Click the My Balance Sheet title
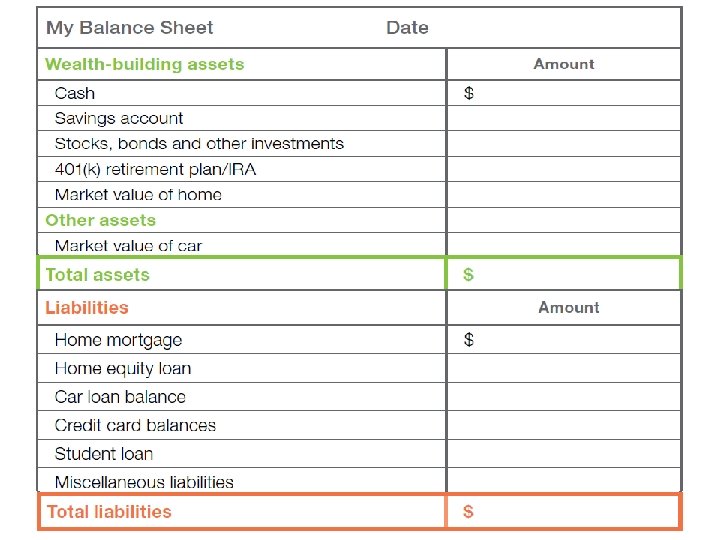The width and height of the screenshot is (720, 540). tap(130, 28)
